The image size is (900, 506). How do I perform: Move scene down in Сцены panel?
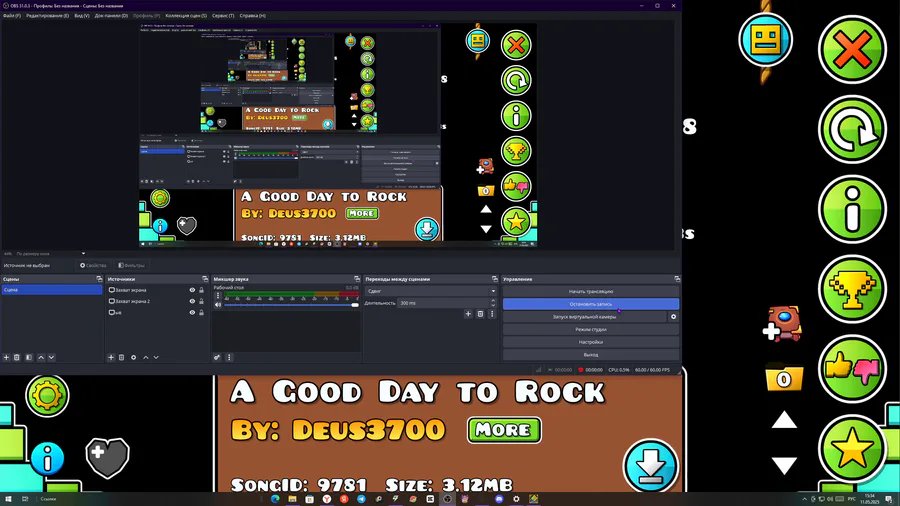(x=51, y=357)
